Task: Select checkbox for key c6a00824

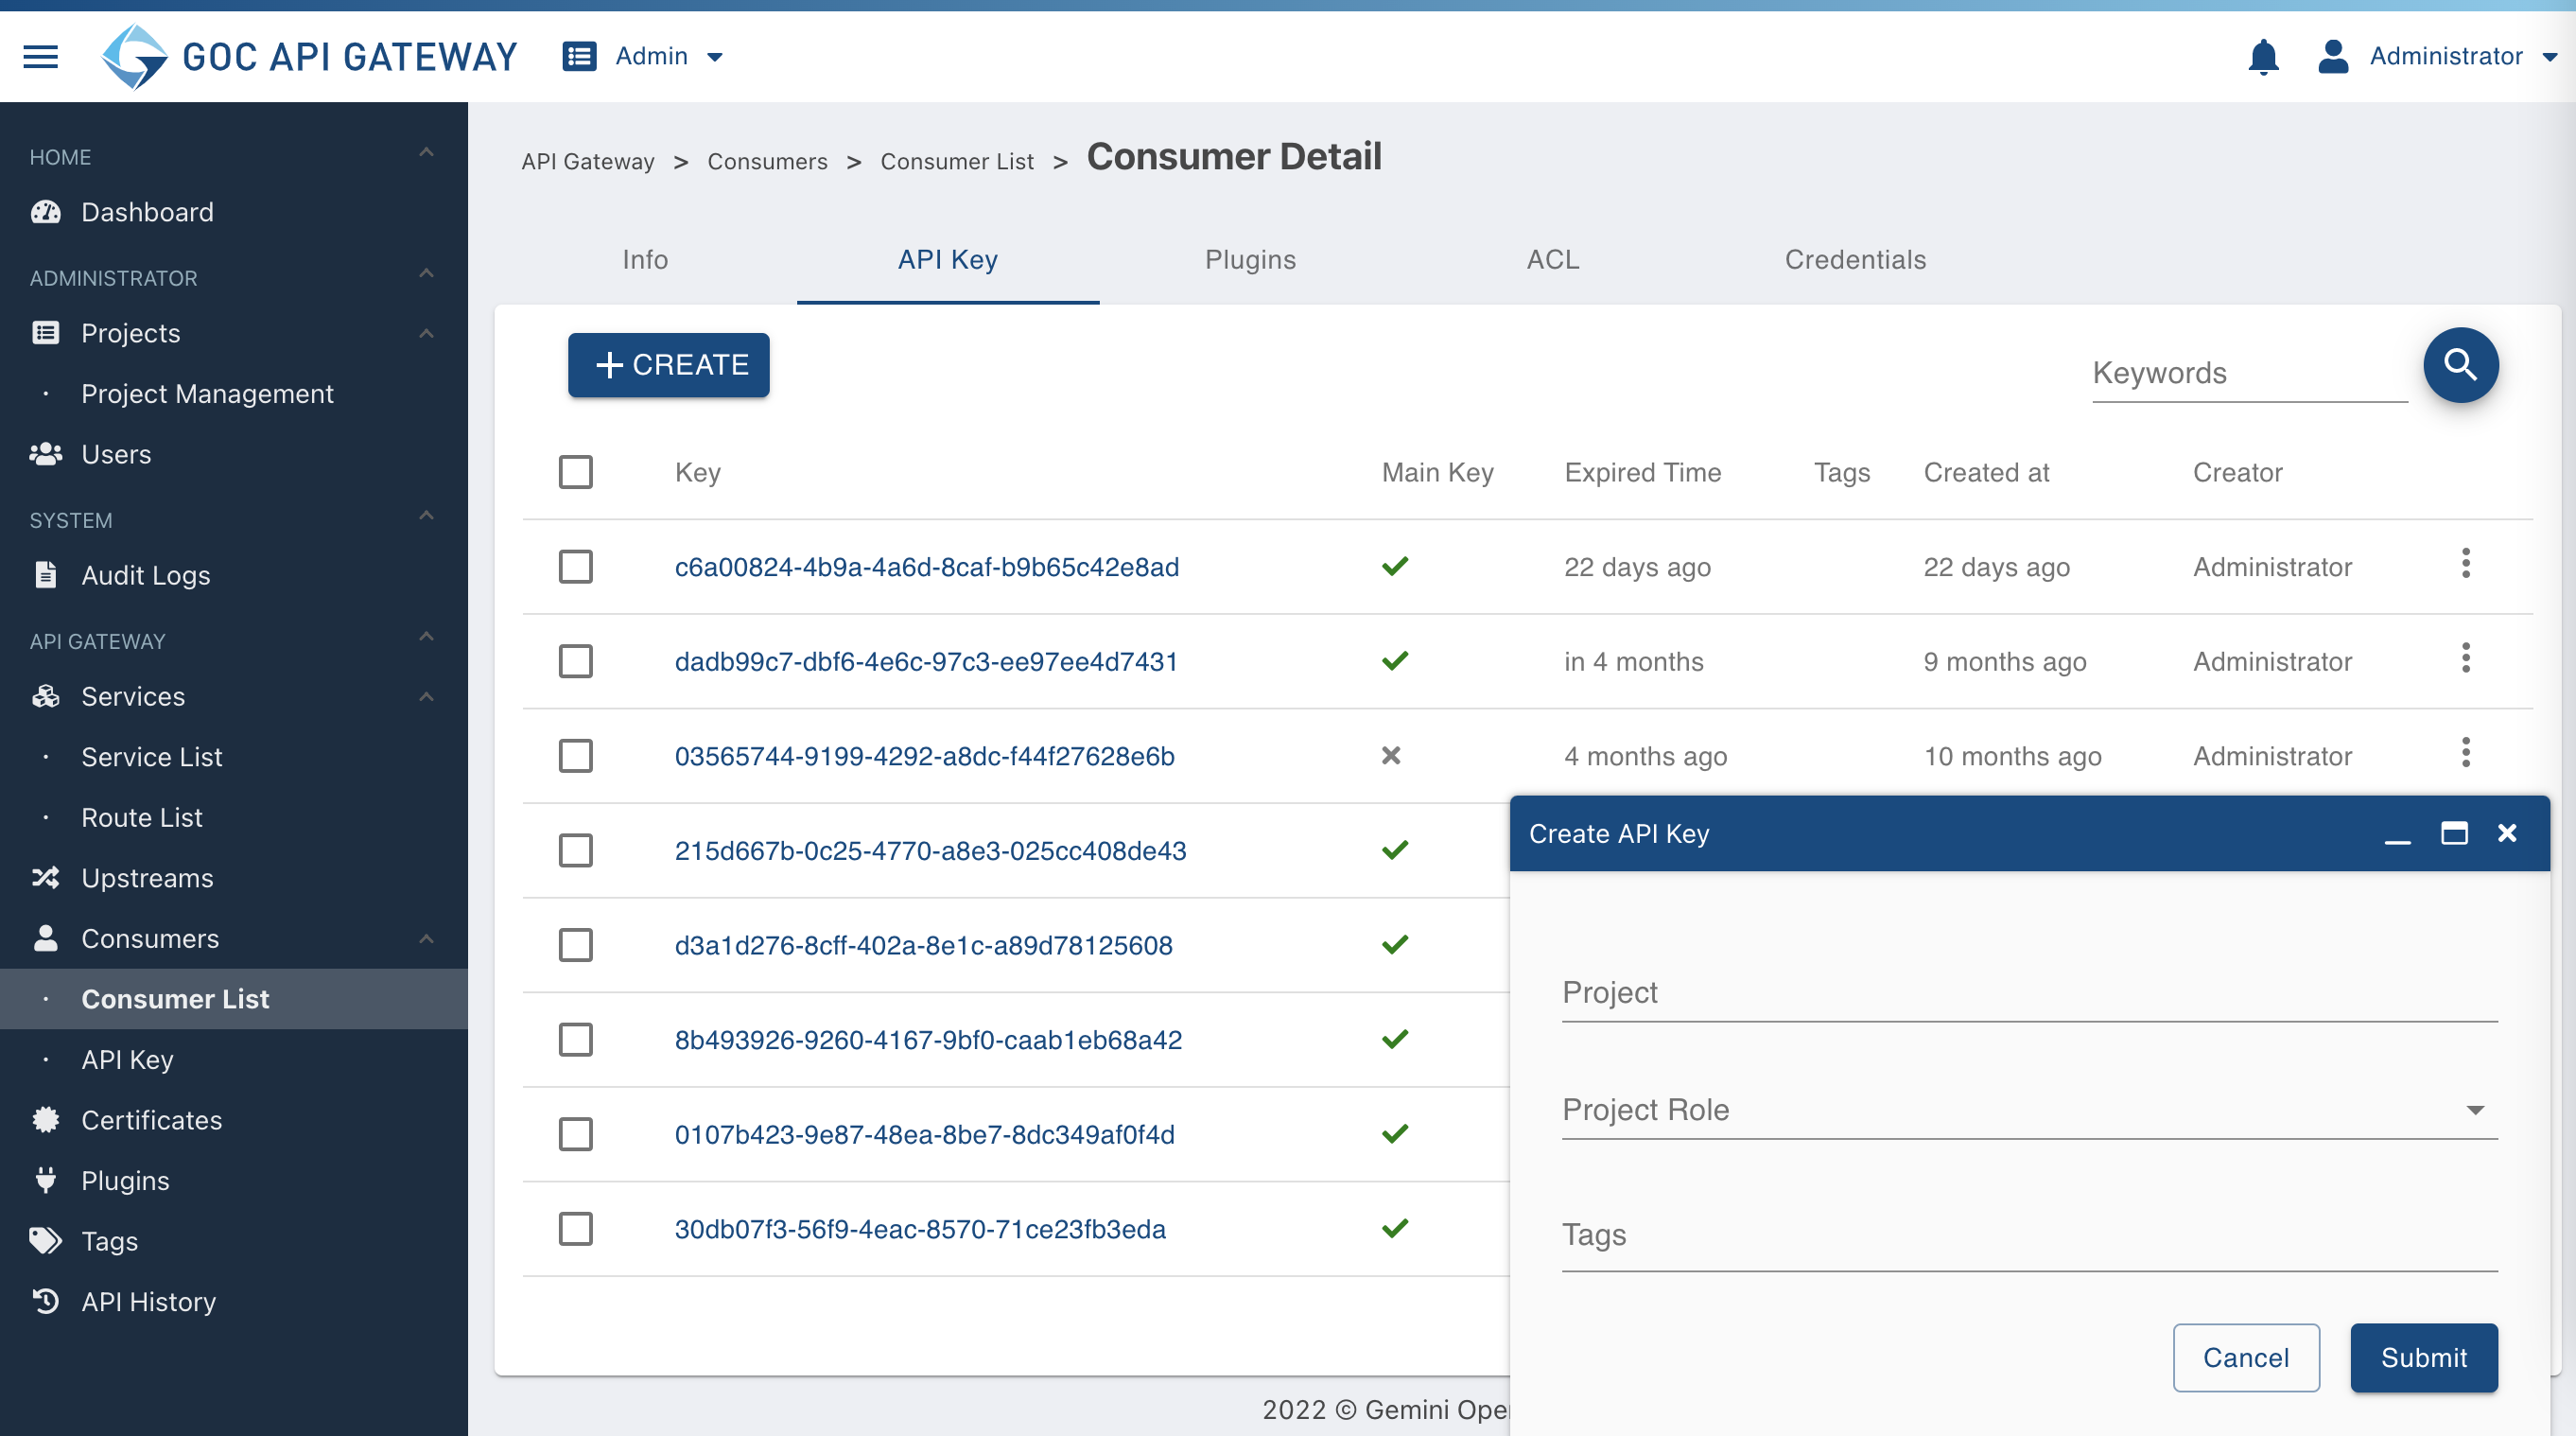Action: coord(575,567)
